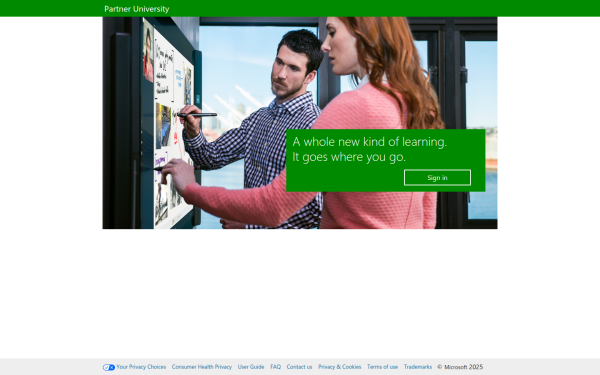Open the Partner University header title
Image resolution: width=600 pixels, height=375 pixels.
pyautogui.click(x=137, y=9)
